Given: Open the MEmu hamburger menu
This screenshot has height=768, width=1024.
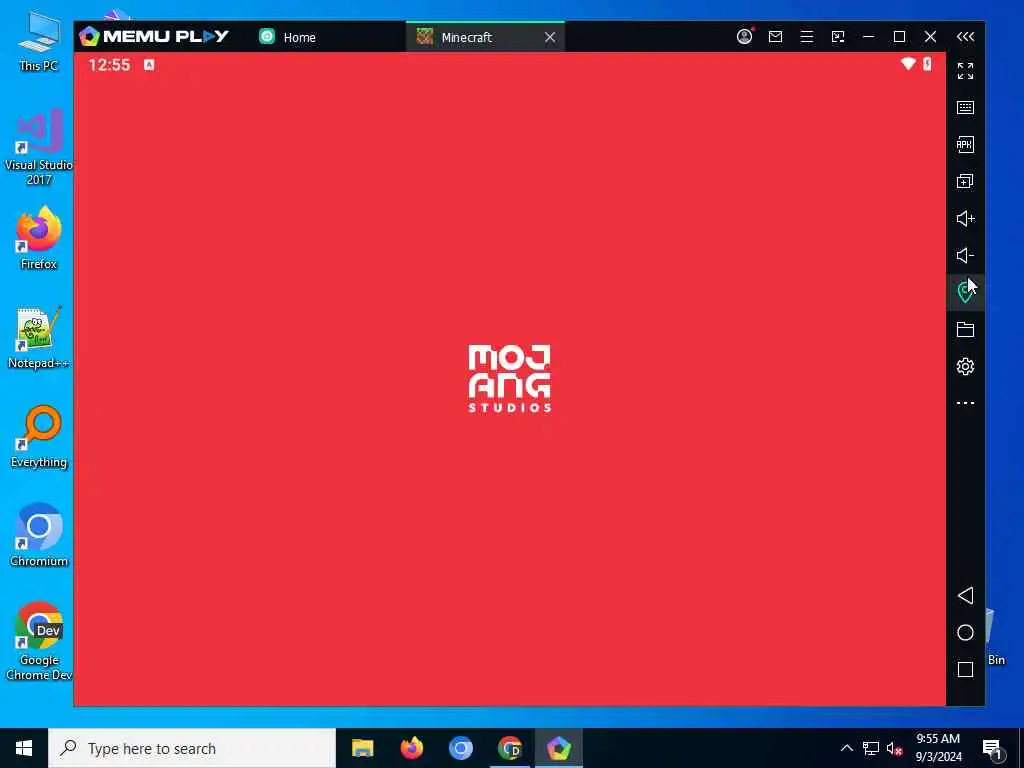Looking at the screenshot, I should coord(807,37).
